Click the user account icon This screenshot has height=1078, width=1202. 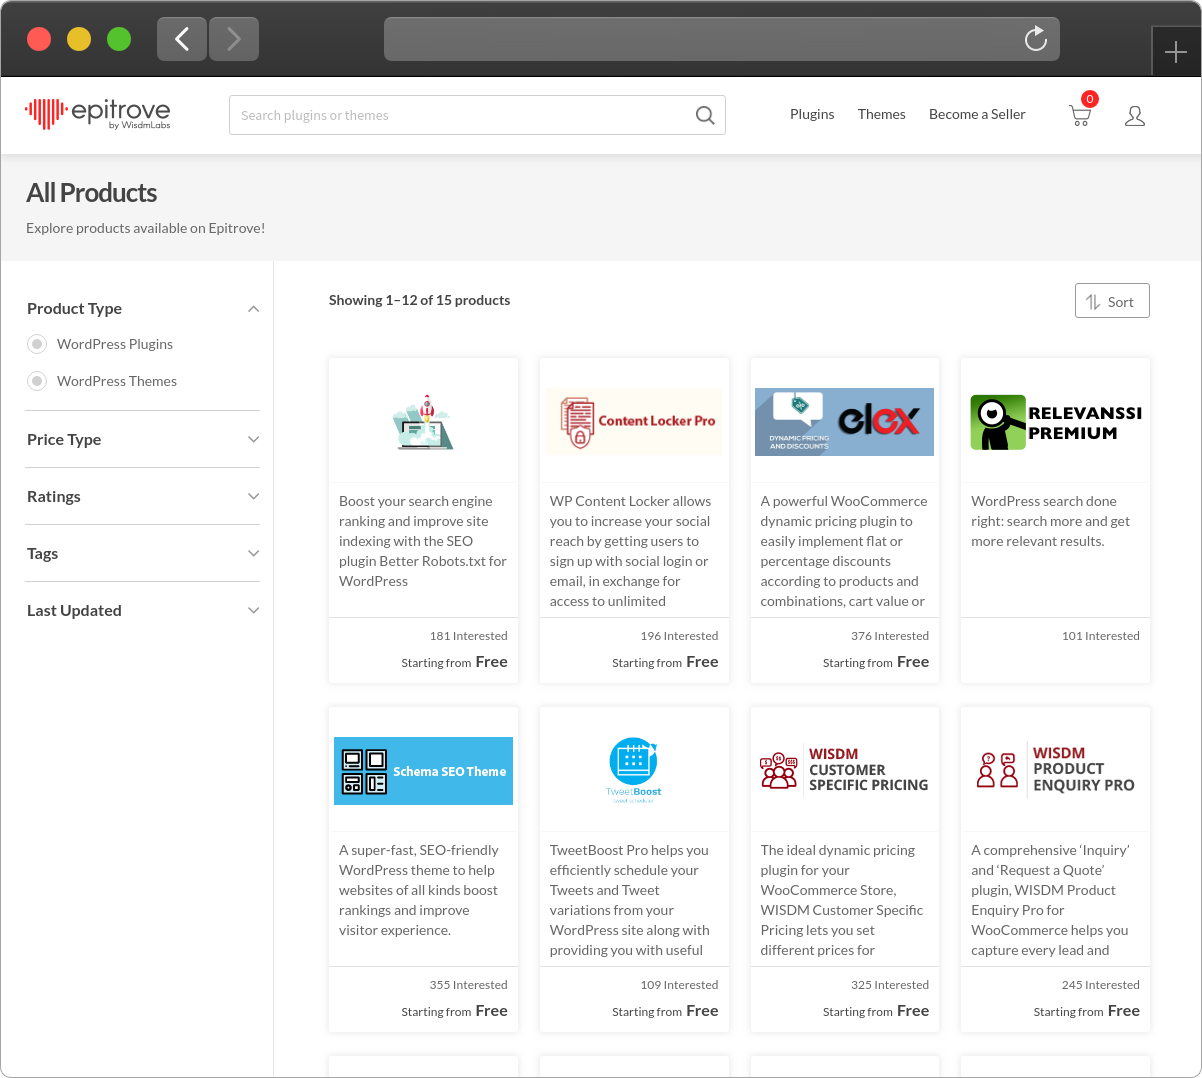1135,116
